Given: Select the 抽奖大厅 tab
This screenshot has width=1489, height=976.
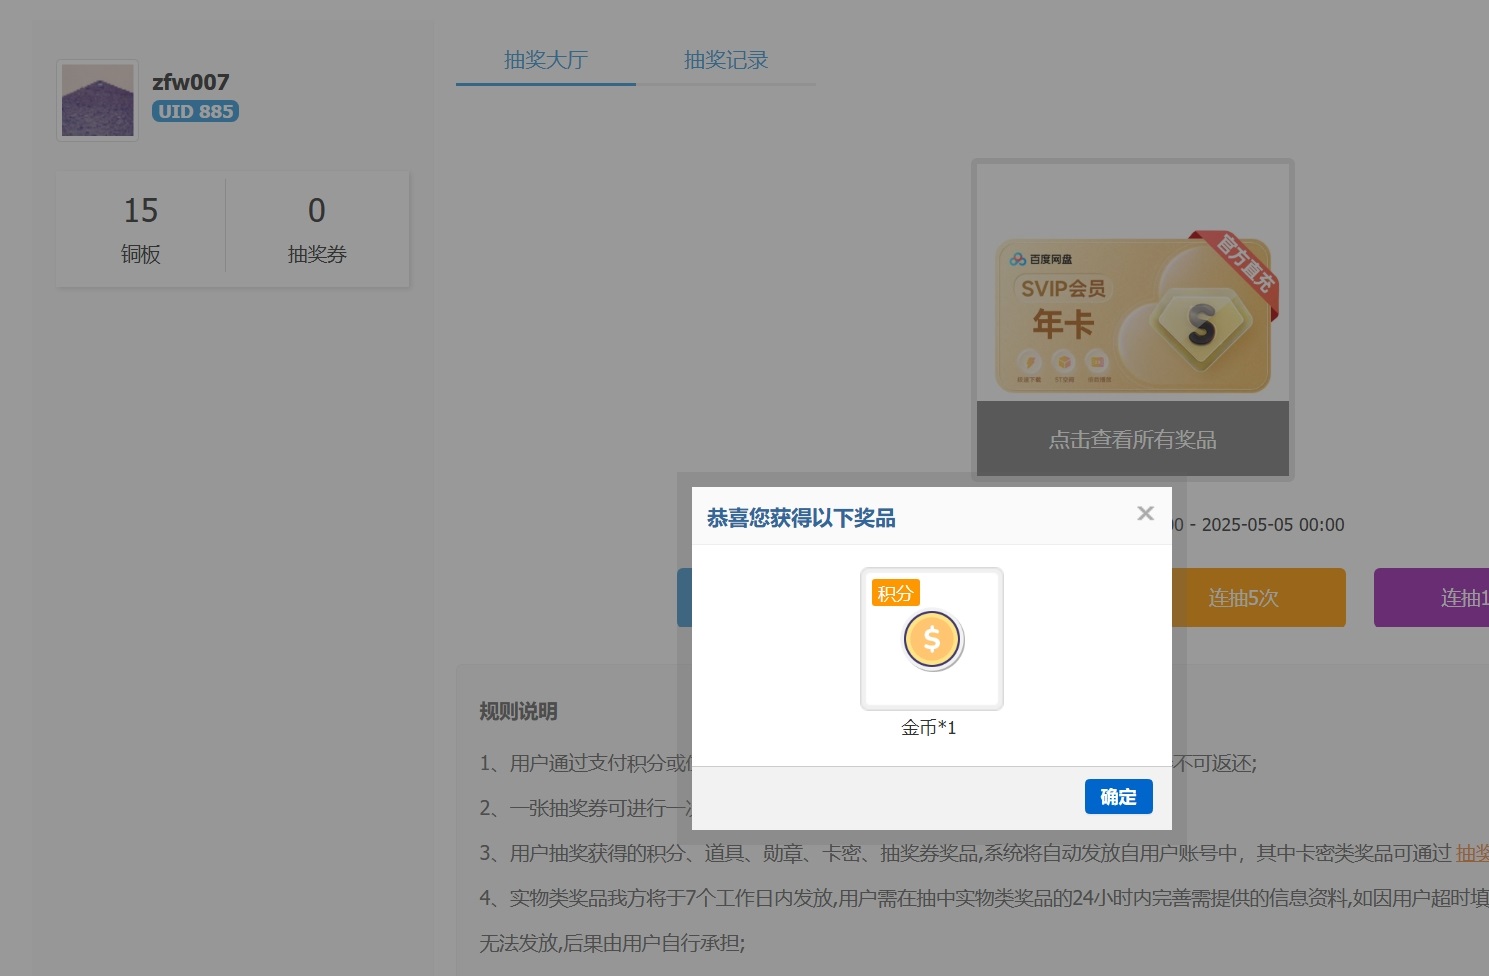Looking at the screenshot, I should coord(546,60).
